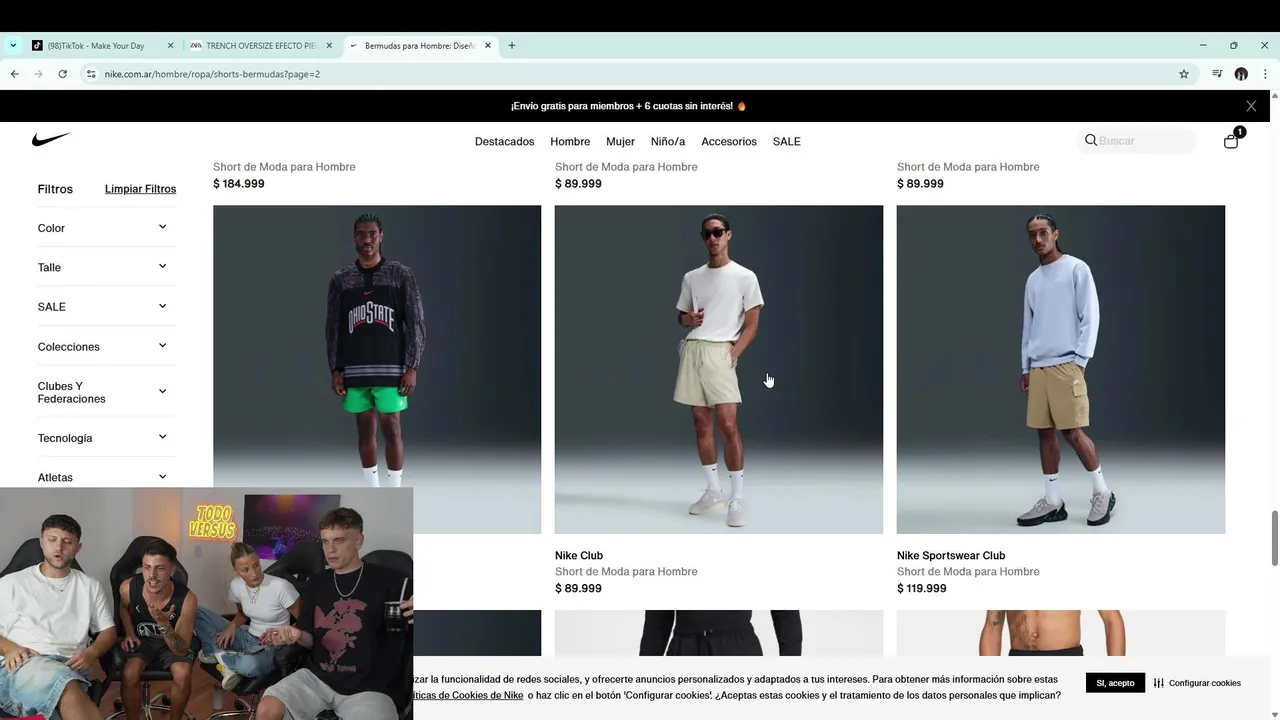Screen dimensions: 1280x720
Task: Open the shopping bag cart icon
Action: click(1231, 141)
